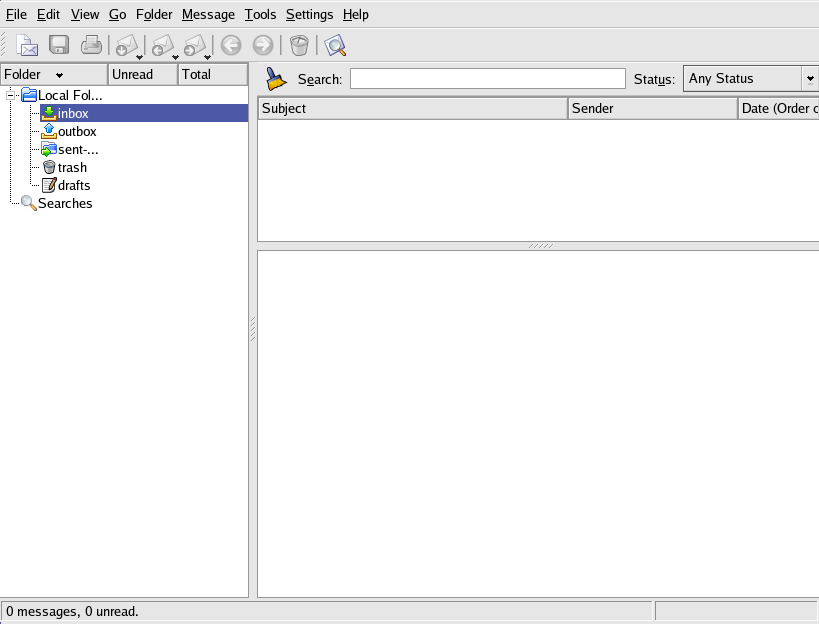Clear the search with the broom icon
Image resolution: width=819 pixels, height=624 pixels.
pyautogui.click(x=275, y=79)
